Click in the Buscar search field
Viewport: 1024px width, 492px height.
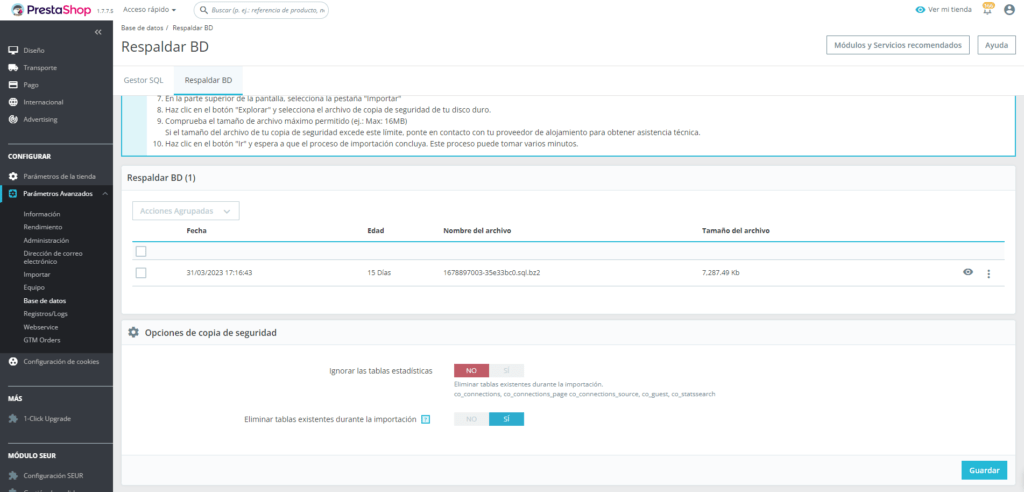coord(261,10)
